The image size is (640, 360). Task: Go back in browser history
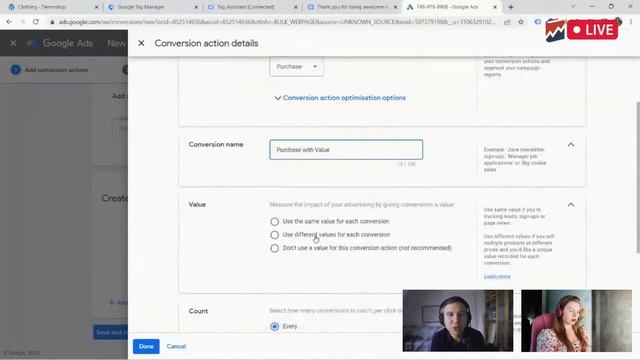[x=9, y=22]
